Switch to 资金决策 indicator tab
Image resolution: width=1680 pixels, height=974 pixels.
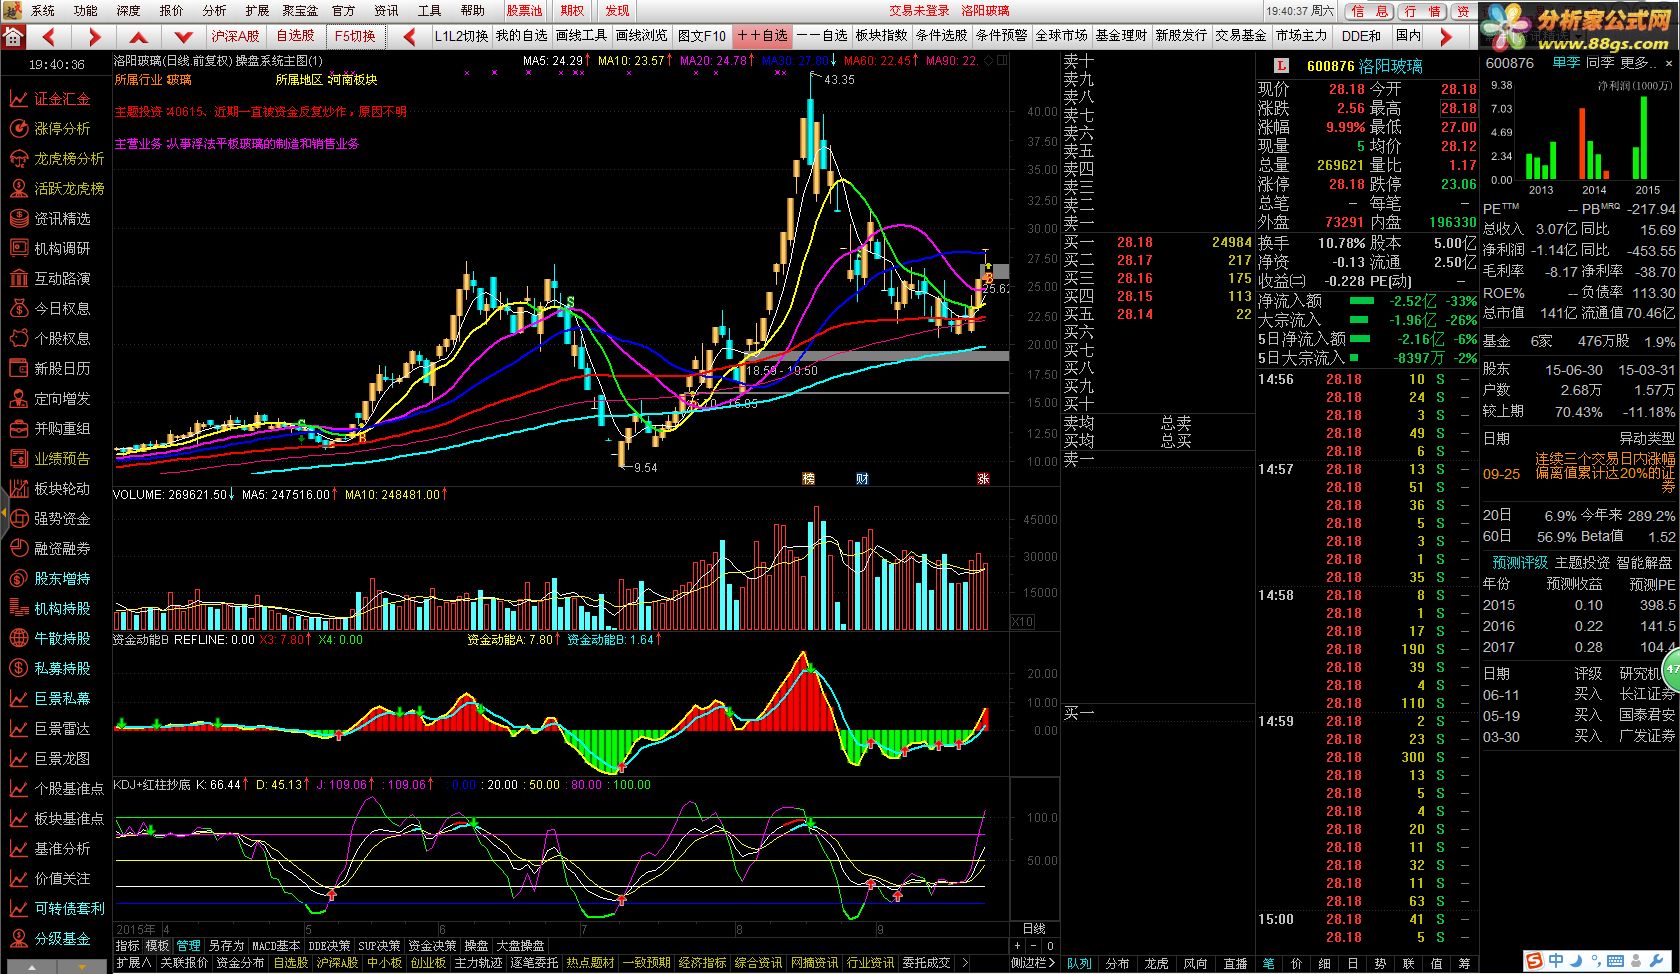click(433, 946)
